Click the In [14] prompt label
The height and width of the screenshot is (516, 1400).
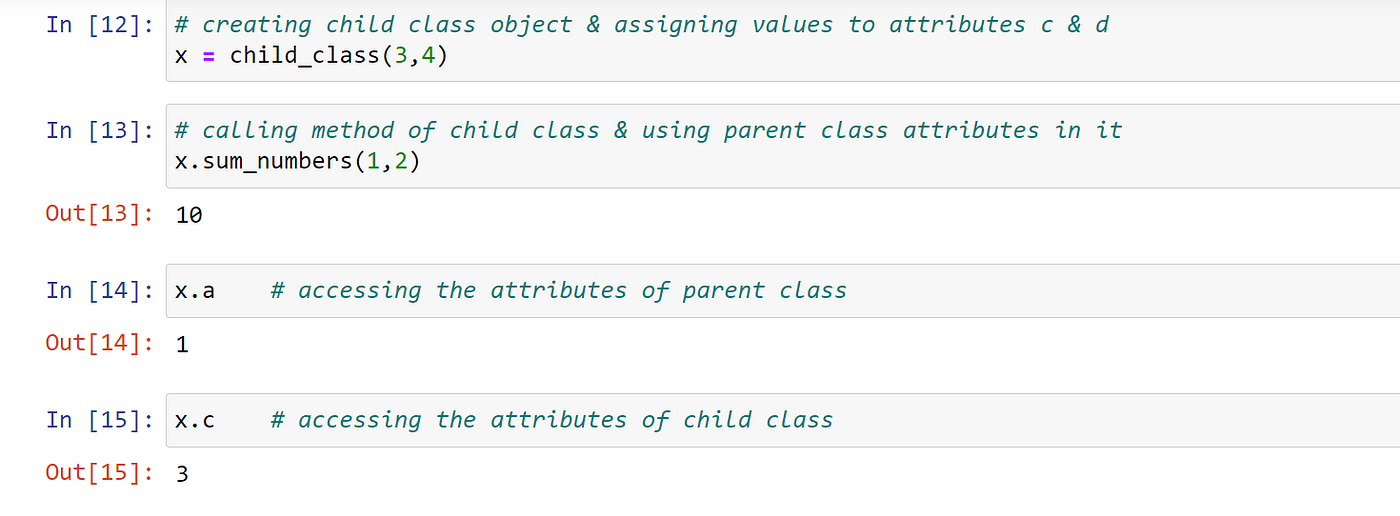tap(99, 291)
